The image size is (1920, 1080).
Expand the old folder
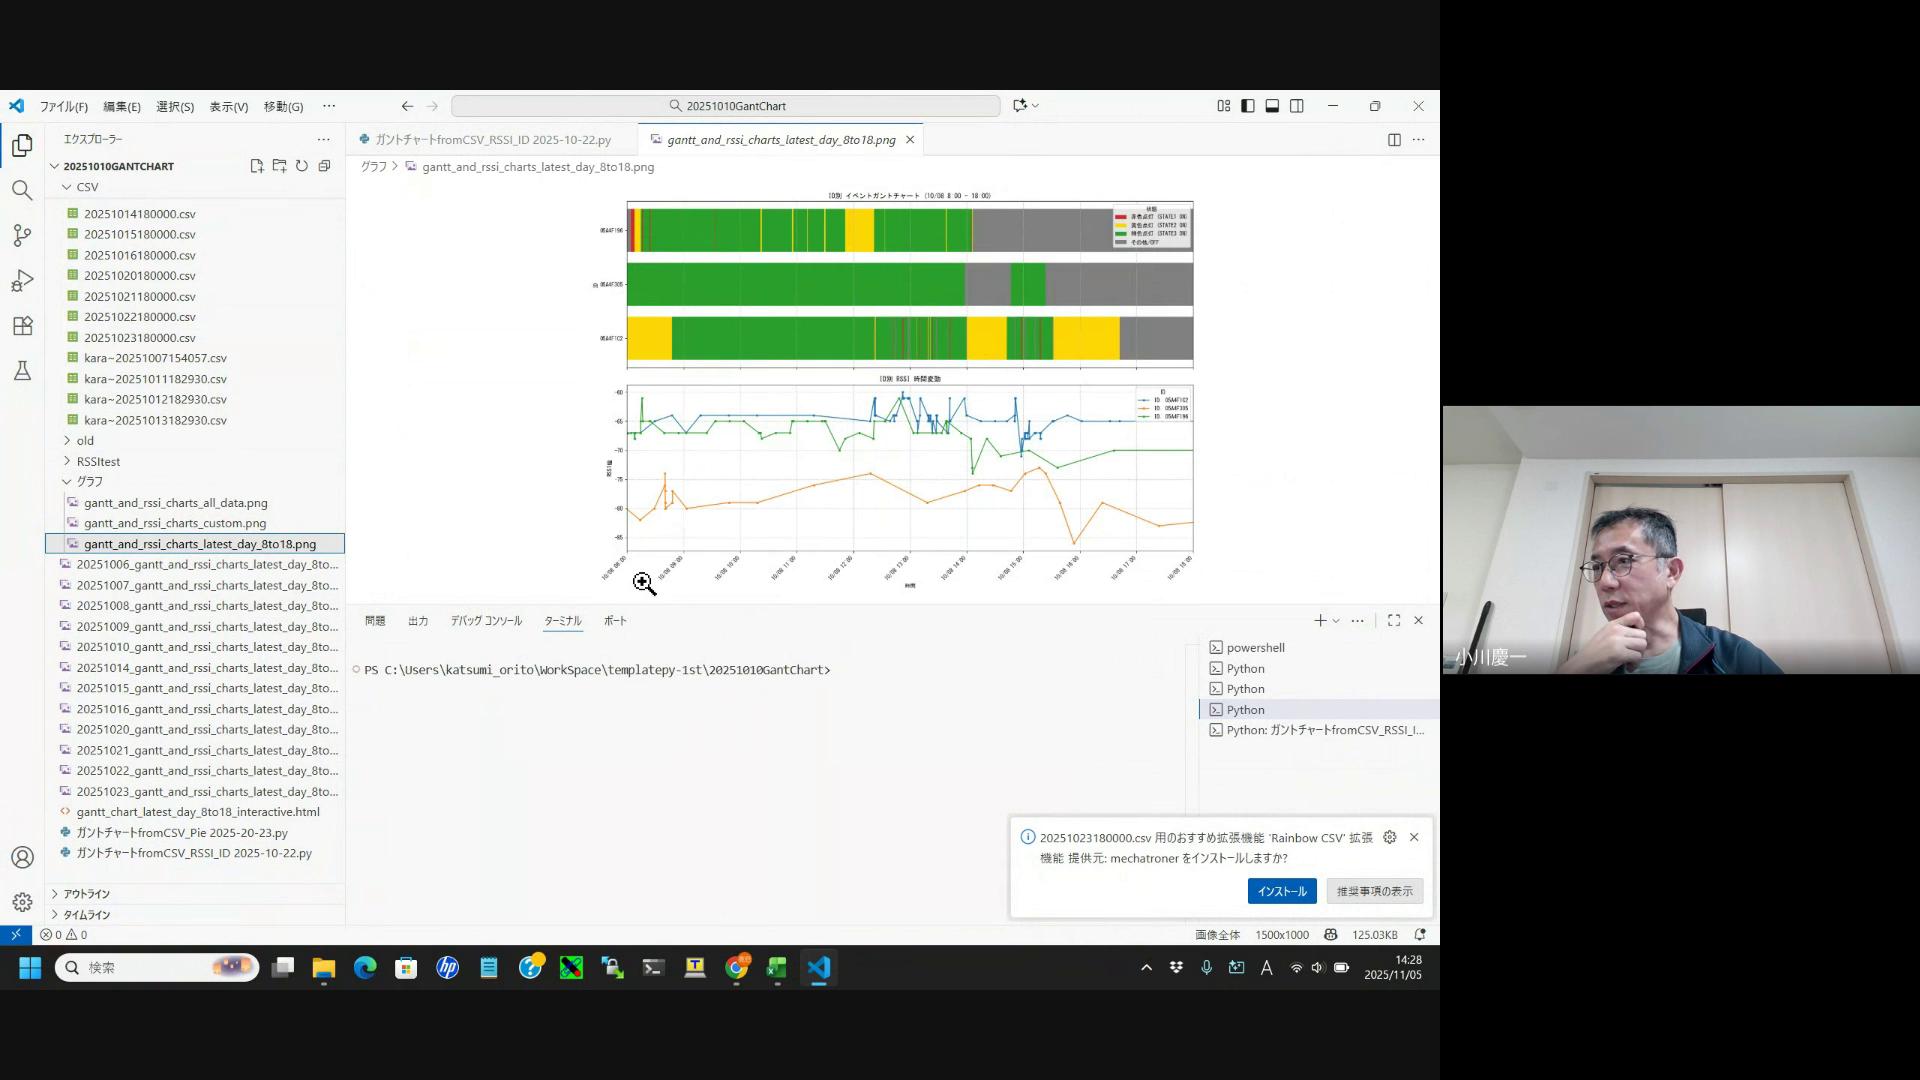coord(85,441)
